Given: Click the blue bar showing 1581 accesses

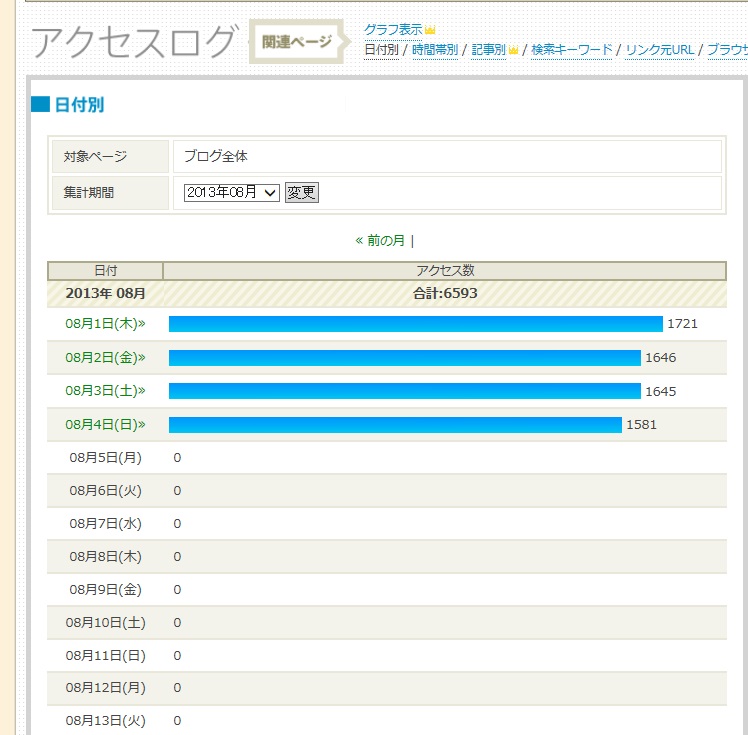Looking at the screenshot, I should click(395, 425).
